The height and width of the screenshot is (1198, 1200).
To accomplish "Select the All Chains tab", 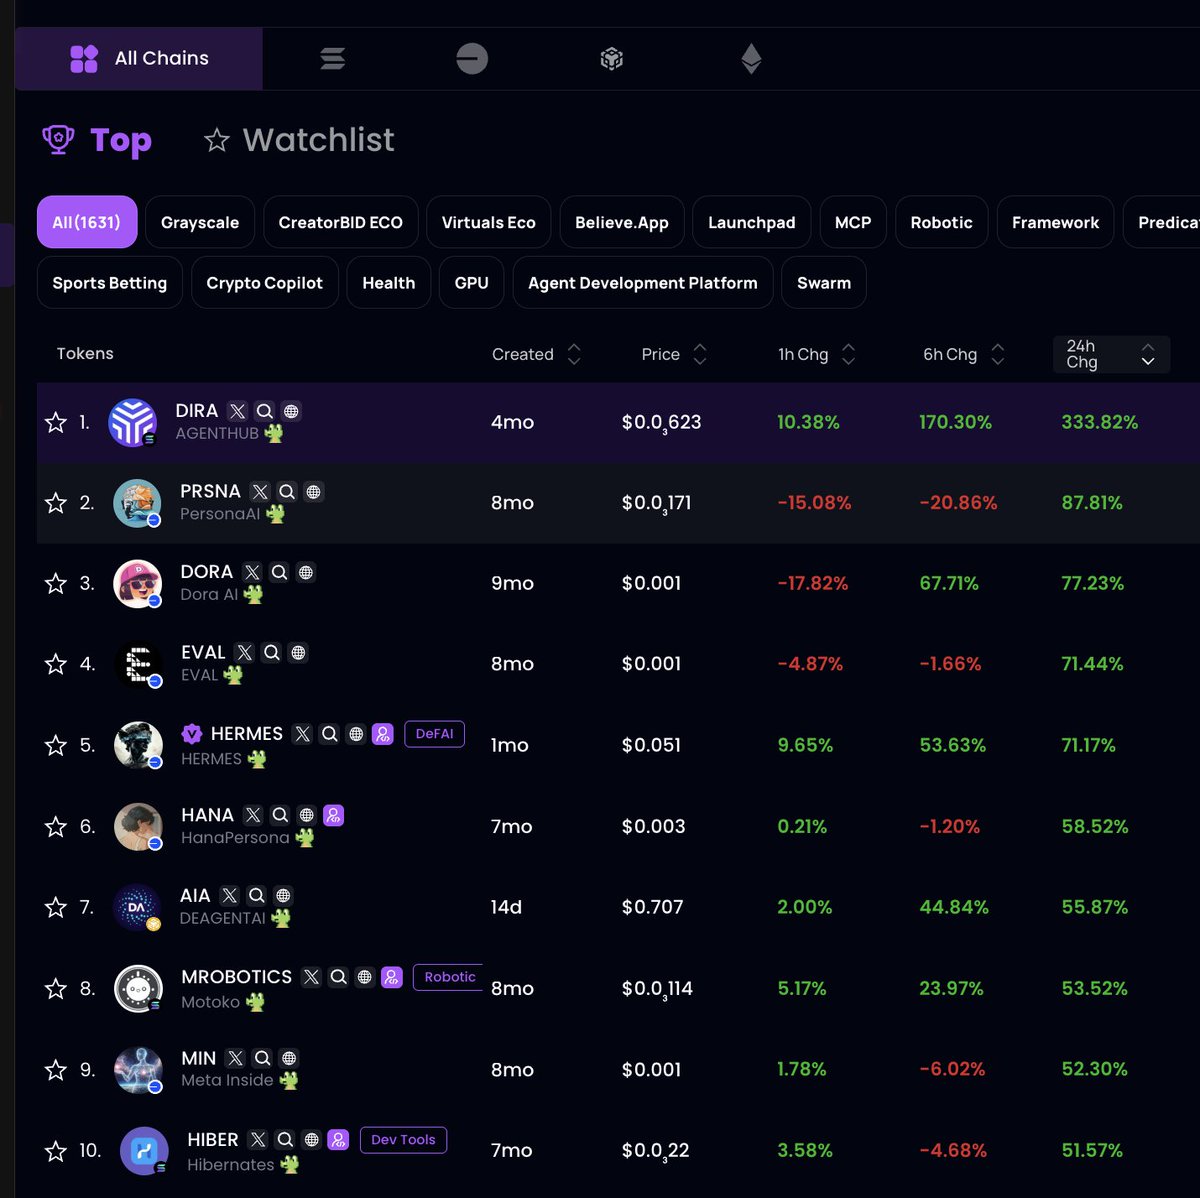I will [139, 59].
